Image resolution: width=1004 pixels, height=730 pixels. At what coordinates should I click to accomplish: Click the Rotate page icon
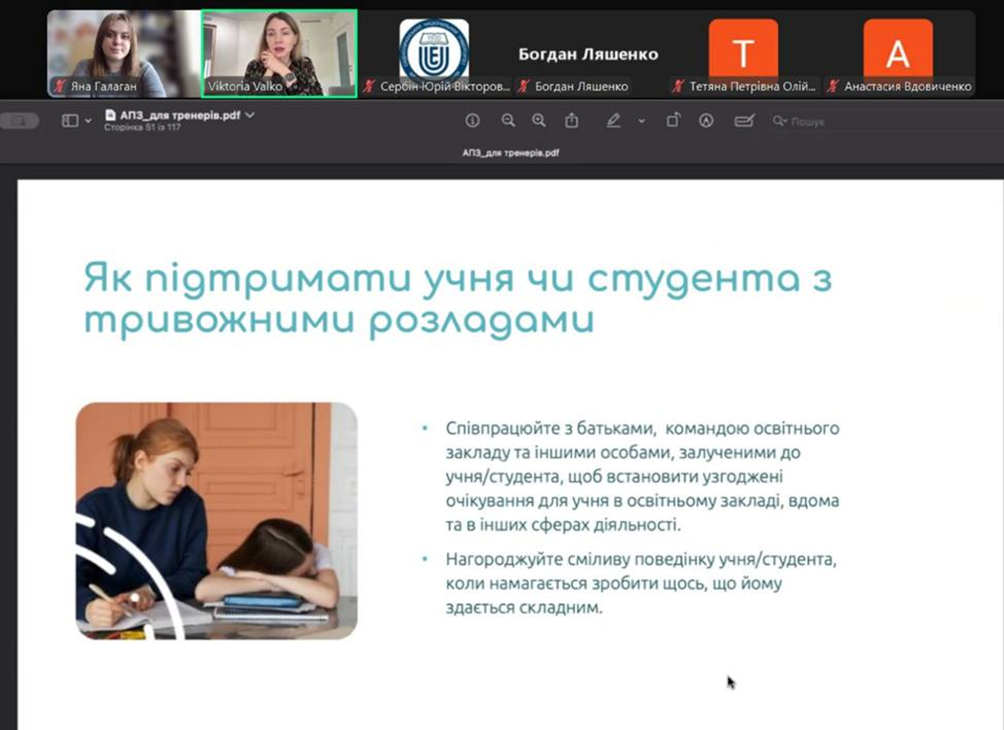[673, 121]
